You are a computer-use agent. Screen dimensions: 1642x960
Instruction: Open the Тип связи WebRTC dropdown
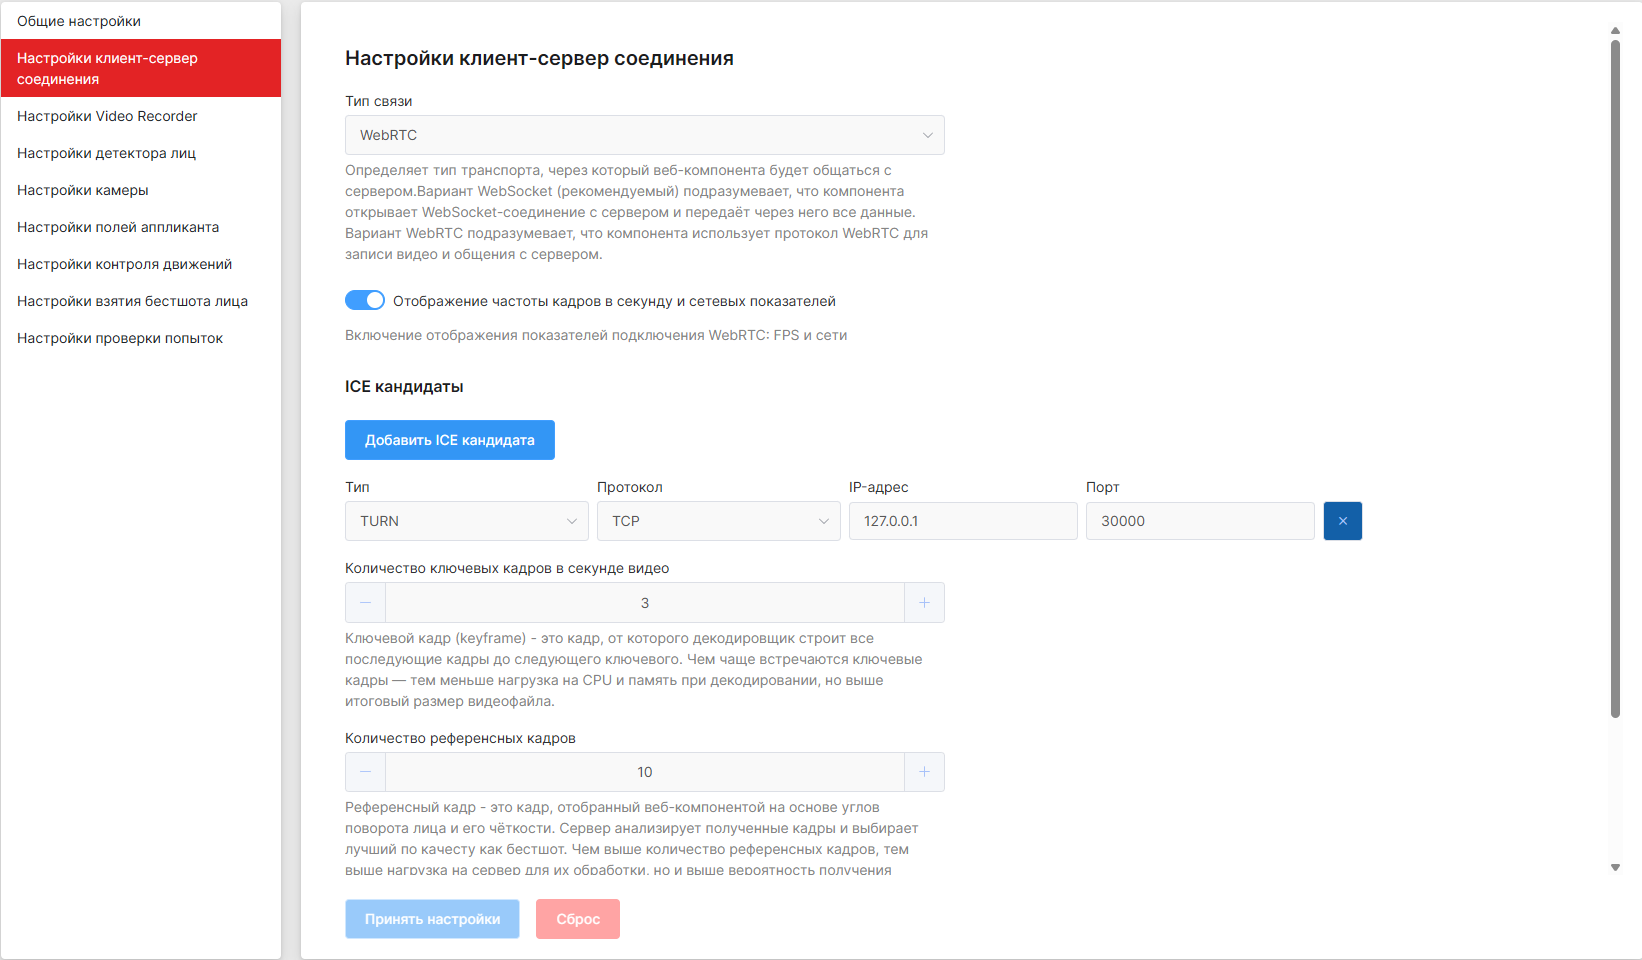644,135
